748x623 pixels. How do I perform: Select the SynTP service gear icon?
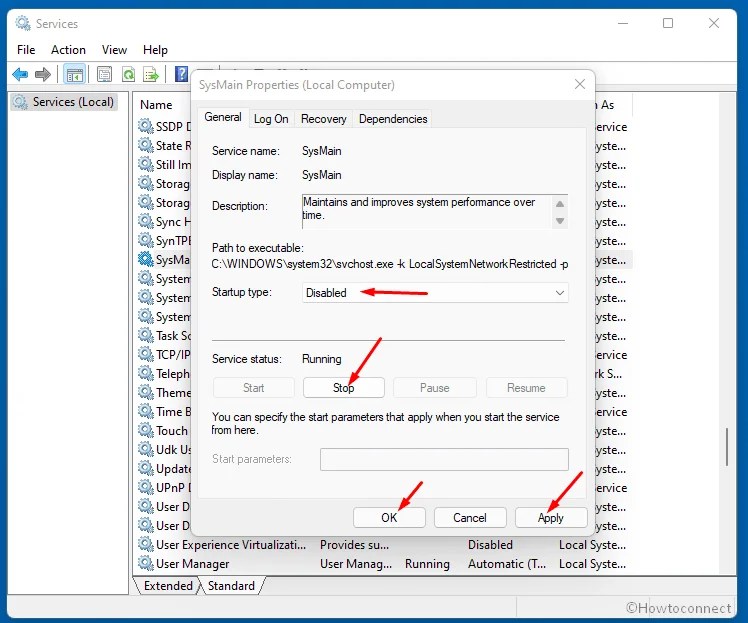[145, 240]
